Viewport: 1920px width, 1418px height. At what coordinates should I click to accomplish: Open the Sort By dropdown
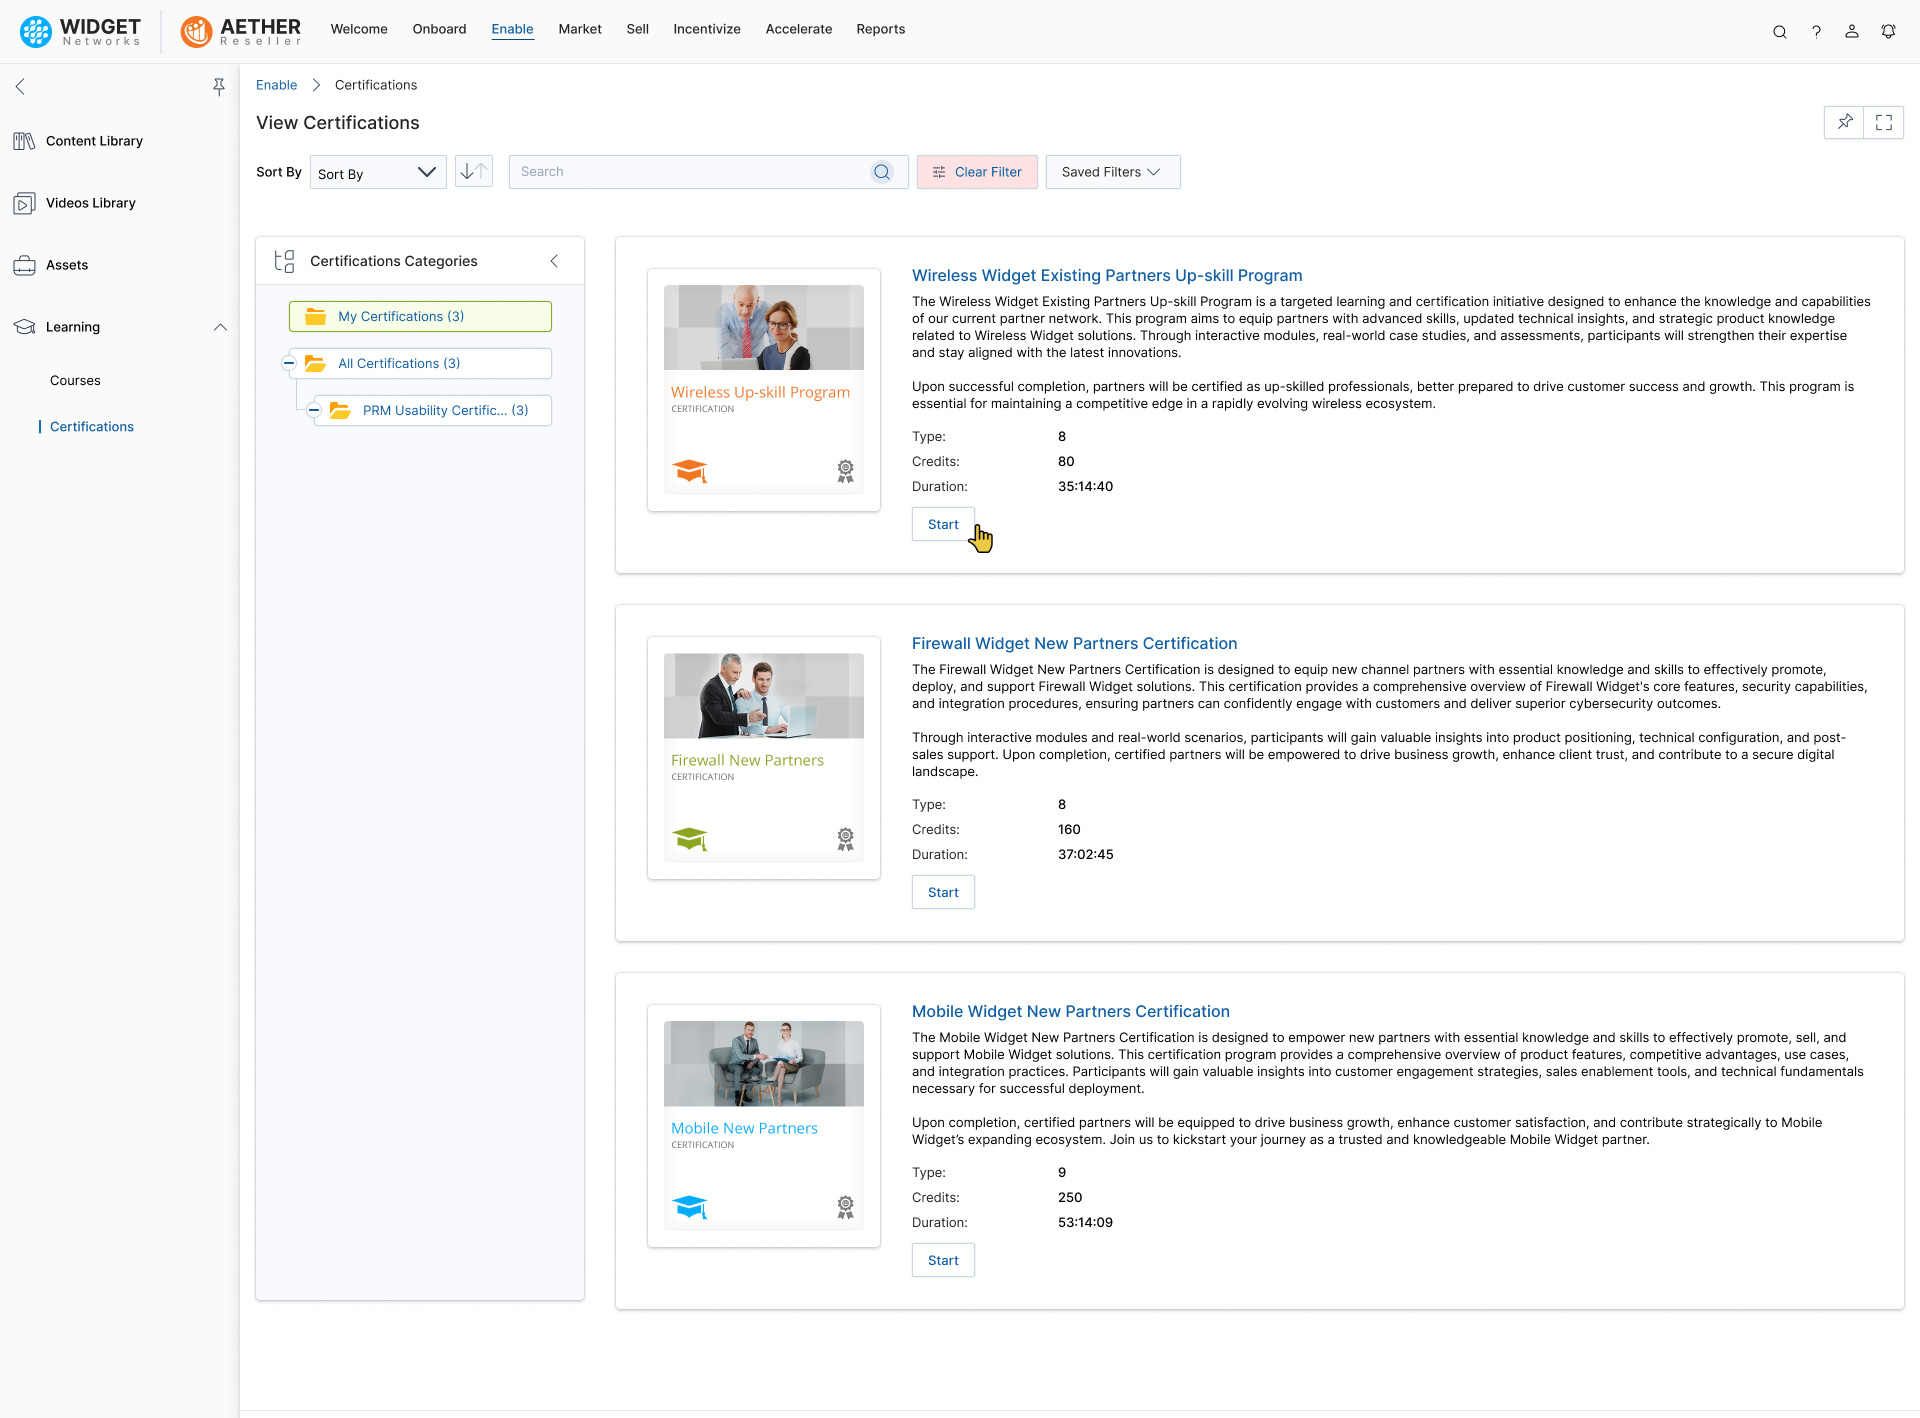[x=377, y=172]
